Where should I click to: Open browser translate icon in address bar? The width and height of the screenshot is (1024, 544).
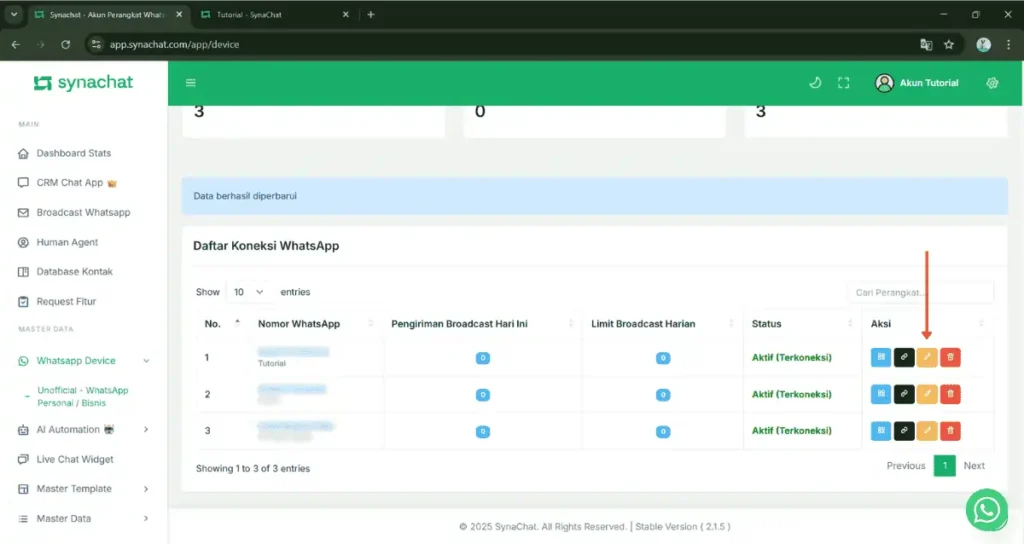coord(926,44)
